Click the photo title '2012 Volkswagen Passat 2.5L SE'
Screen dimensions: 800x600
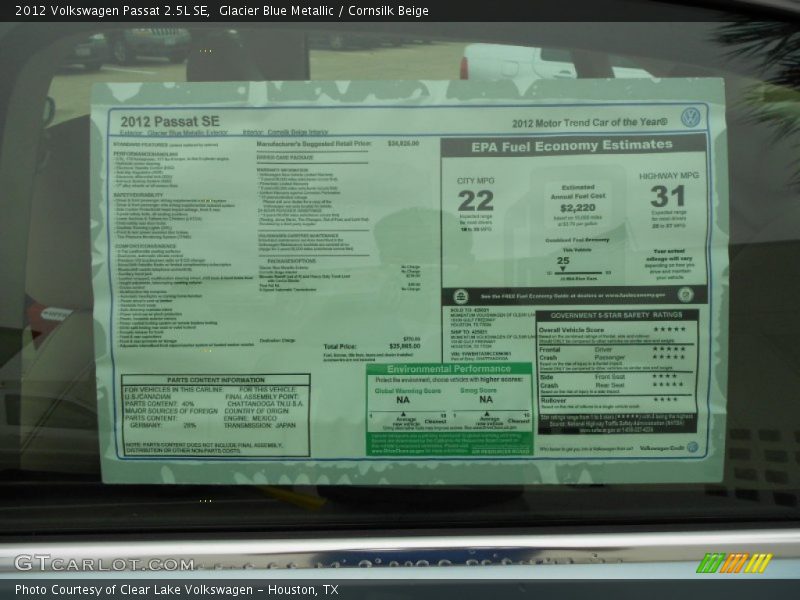tap(112, 11)
